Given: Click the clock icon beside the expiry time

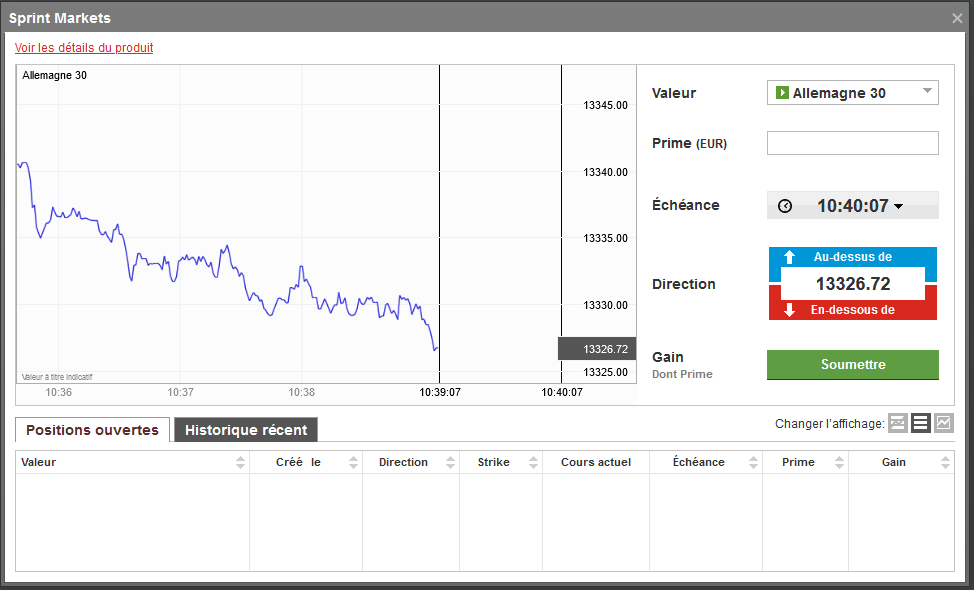Looking at the screenshot, I should click(x=785, y=206).
